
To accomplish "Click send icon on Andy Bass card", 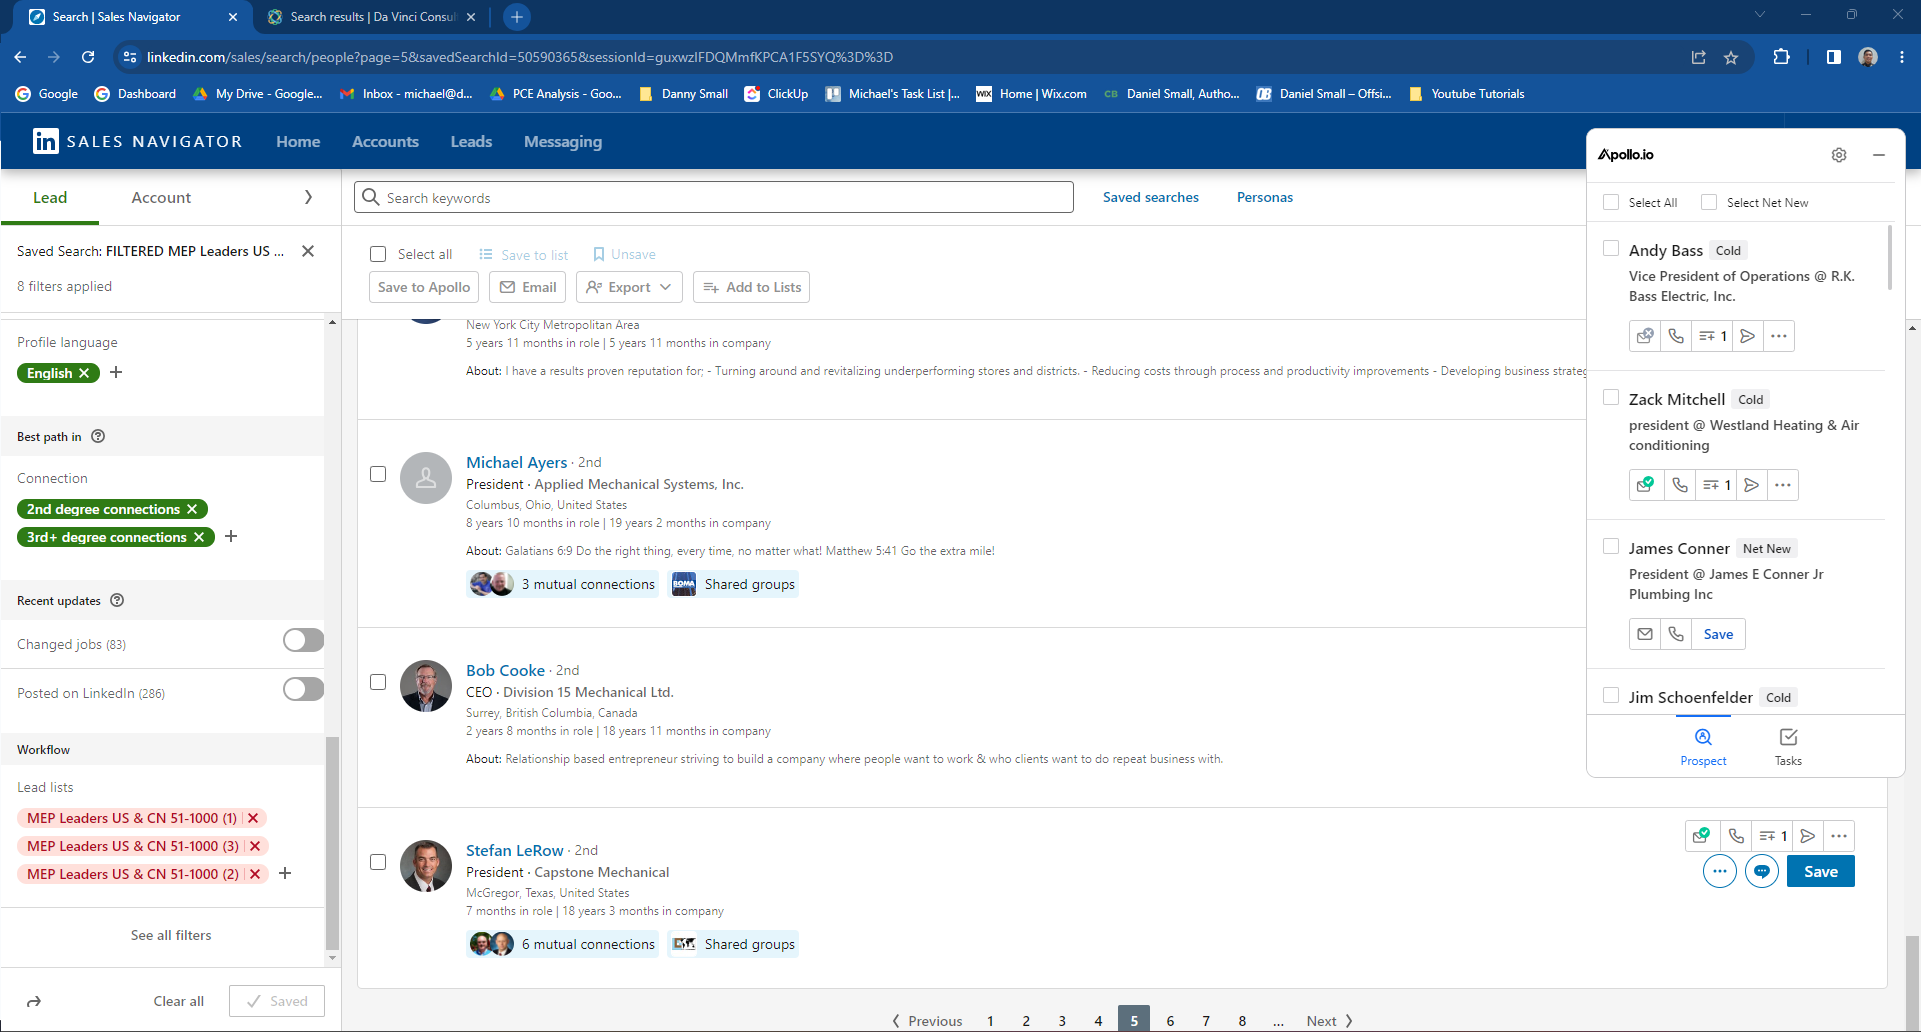I will coord(1747,336).
